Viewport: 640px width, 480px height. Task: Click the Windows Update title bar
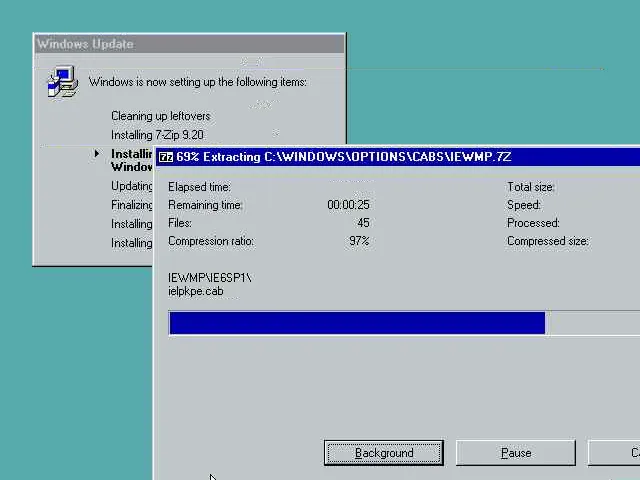189,44
